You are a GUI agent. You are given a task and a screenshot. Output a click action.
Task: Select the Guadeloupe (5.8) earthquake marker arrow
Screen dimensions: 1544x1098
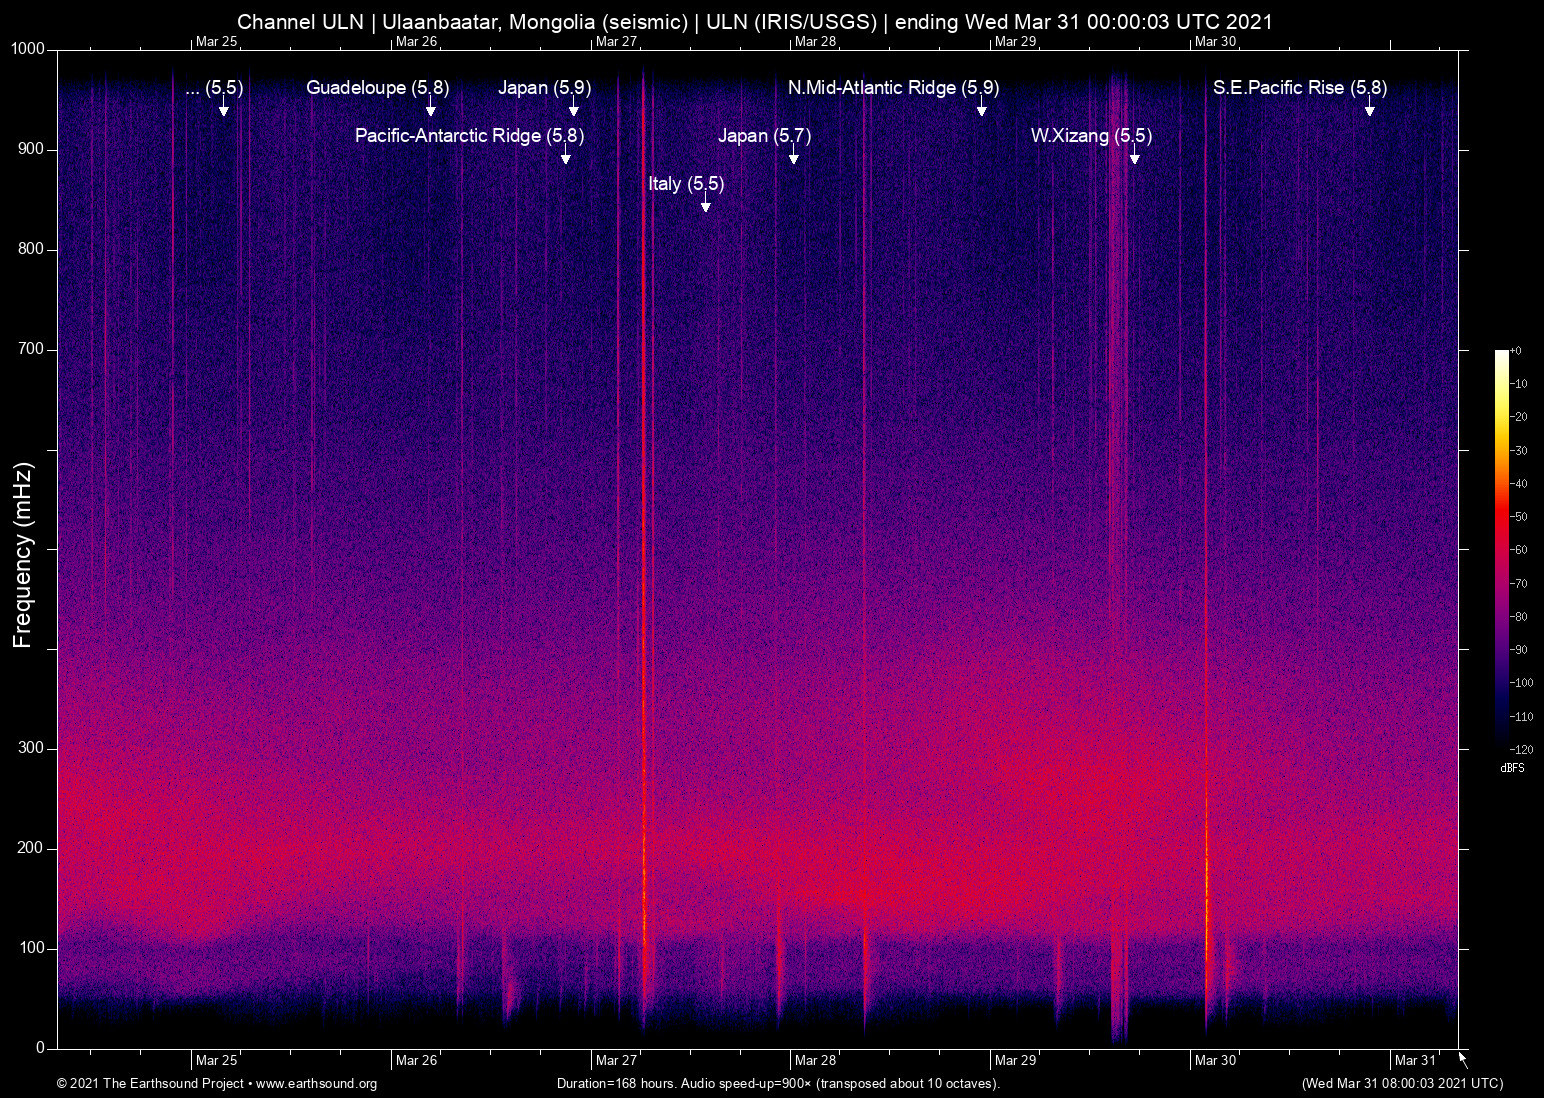click(431, 113)
